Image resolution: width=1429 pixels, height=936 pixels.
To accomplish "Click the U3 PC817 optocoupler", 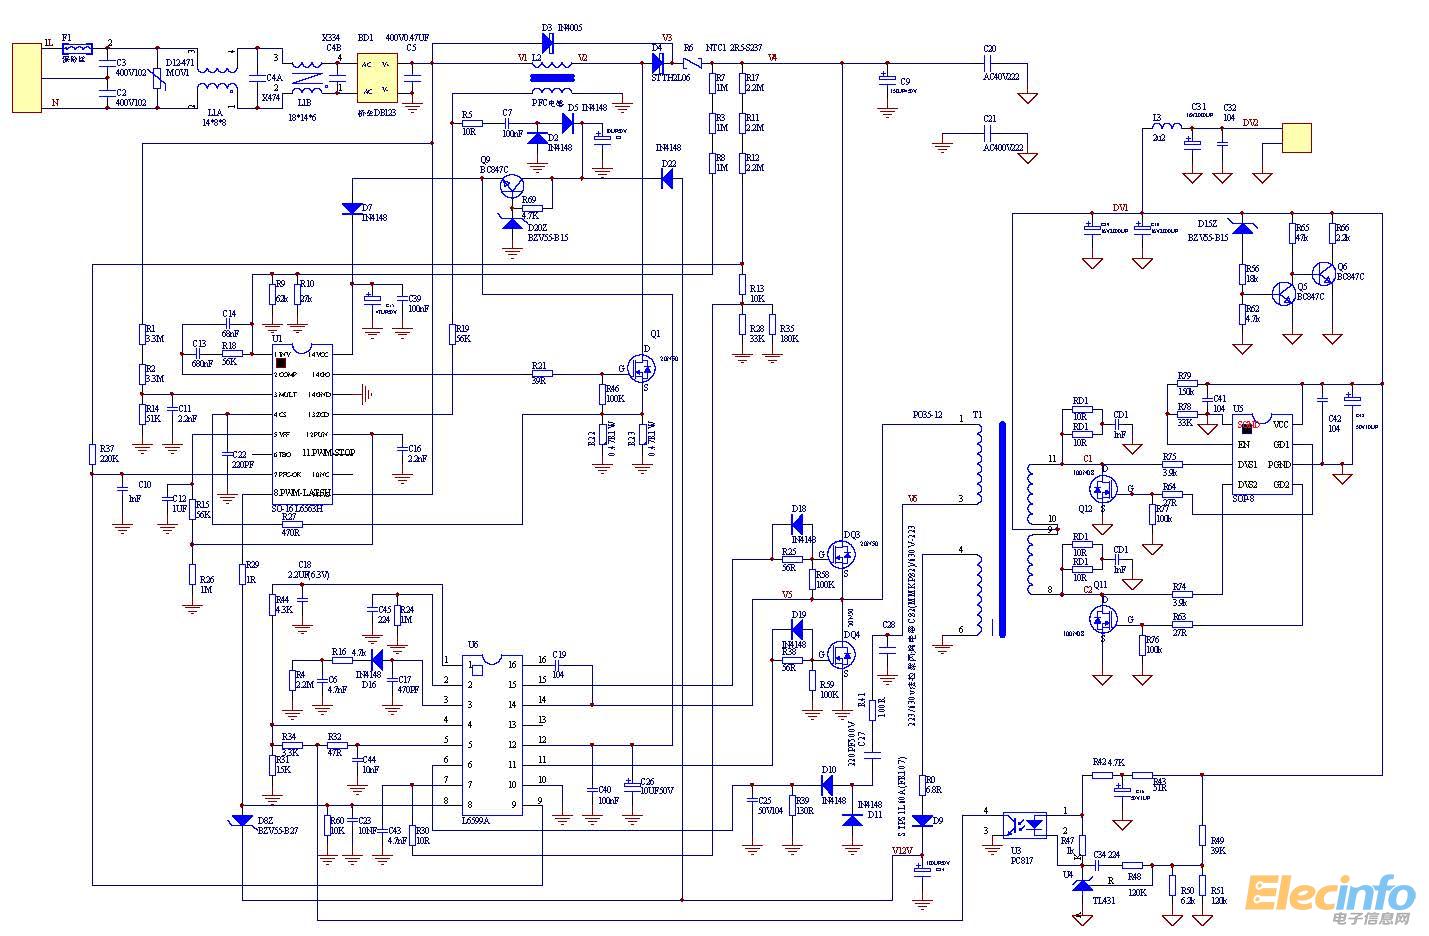I will tap(1025, 826).
